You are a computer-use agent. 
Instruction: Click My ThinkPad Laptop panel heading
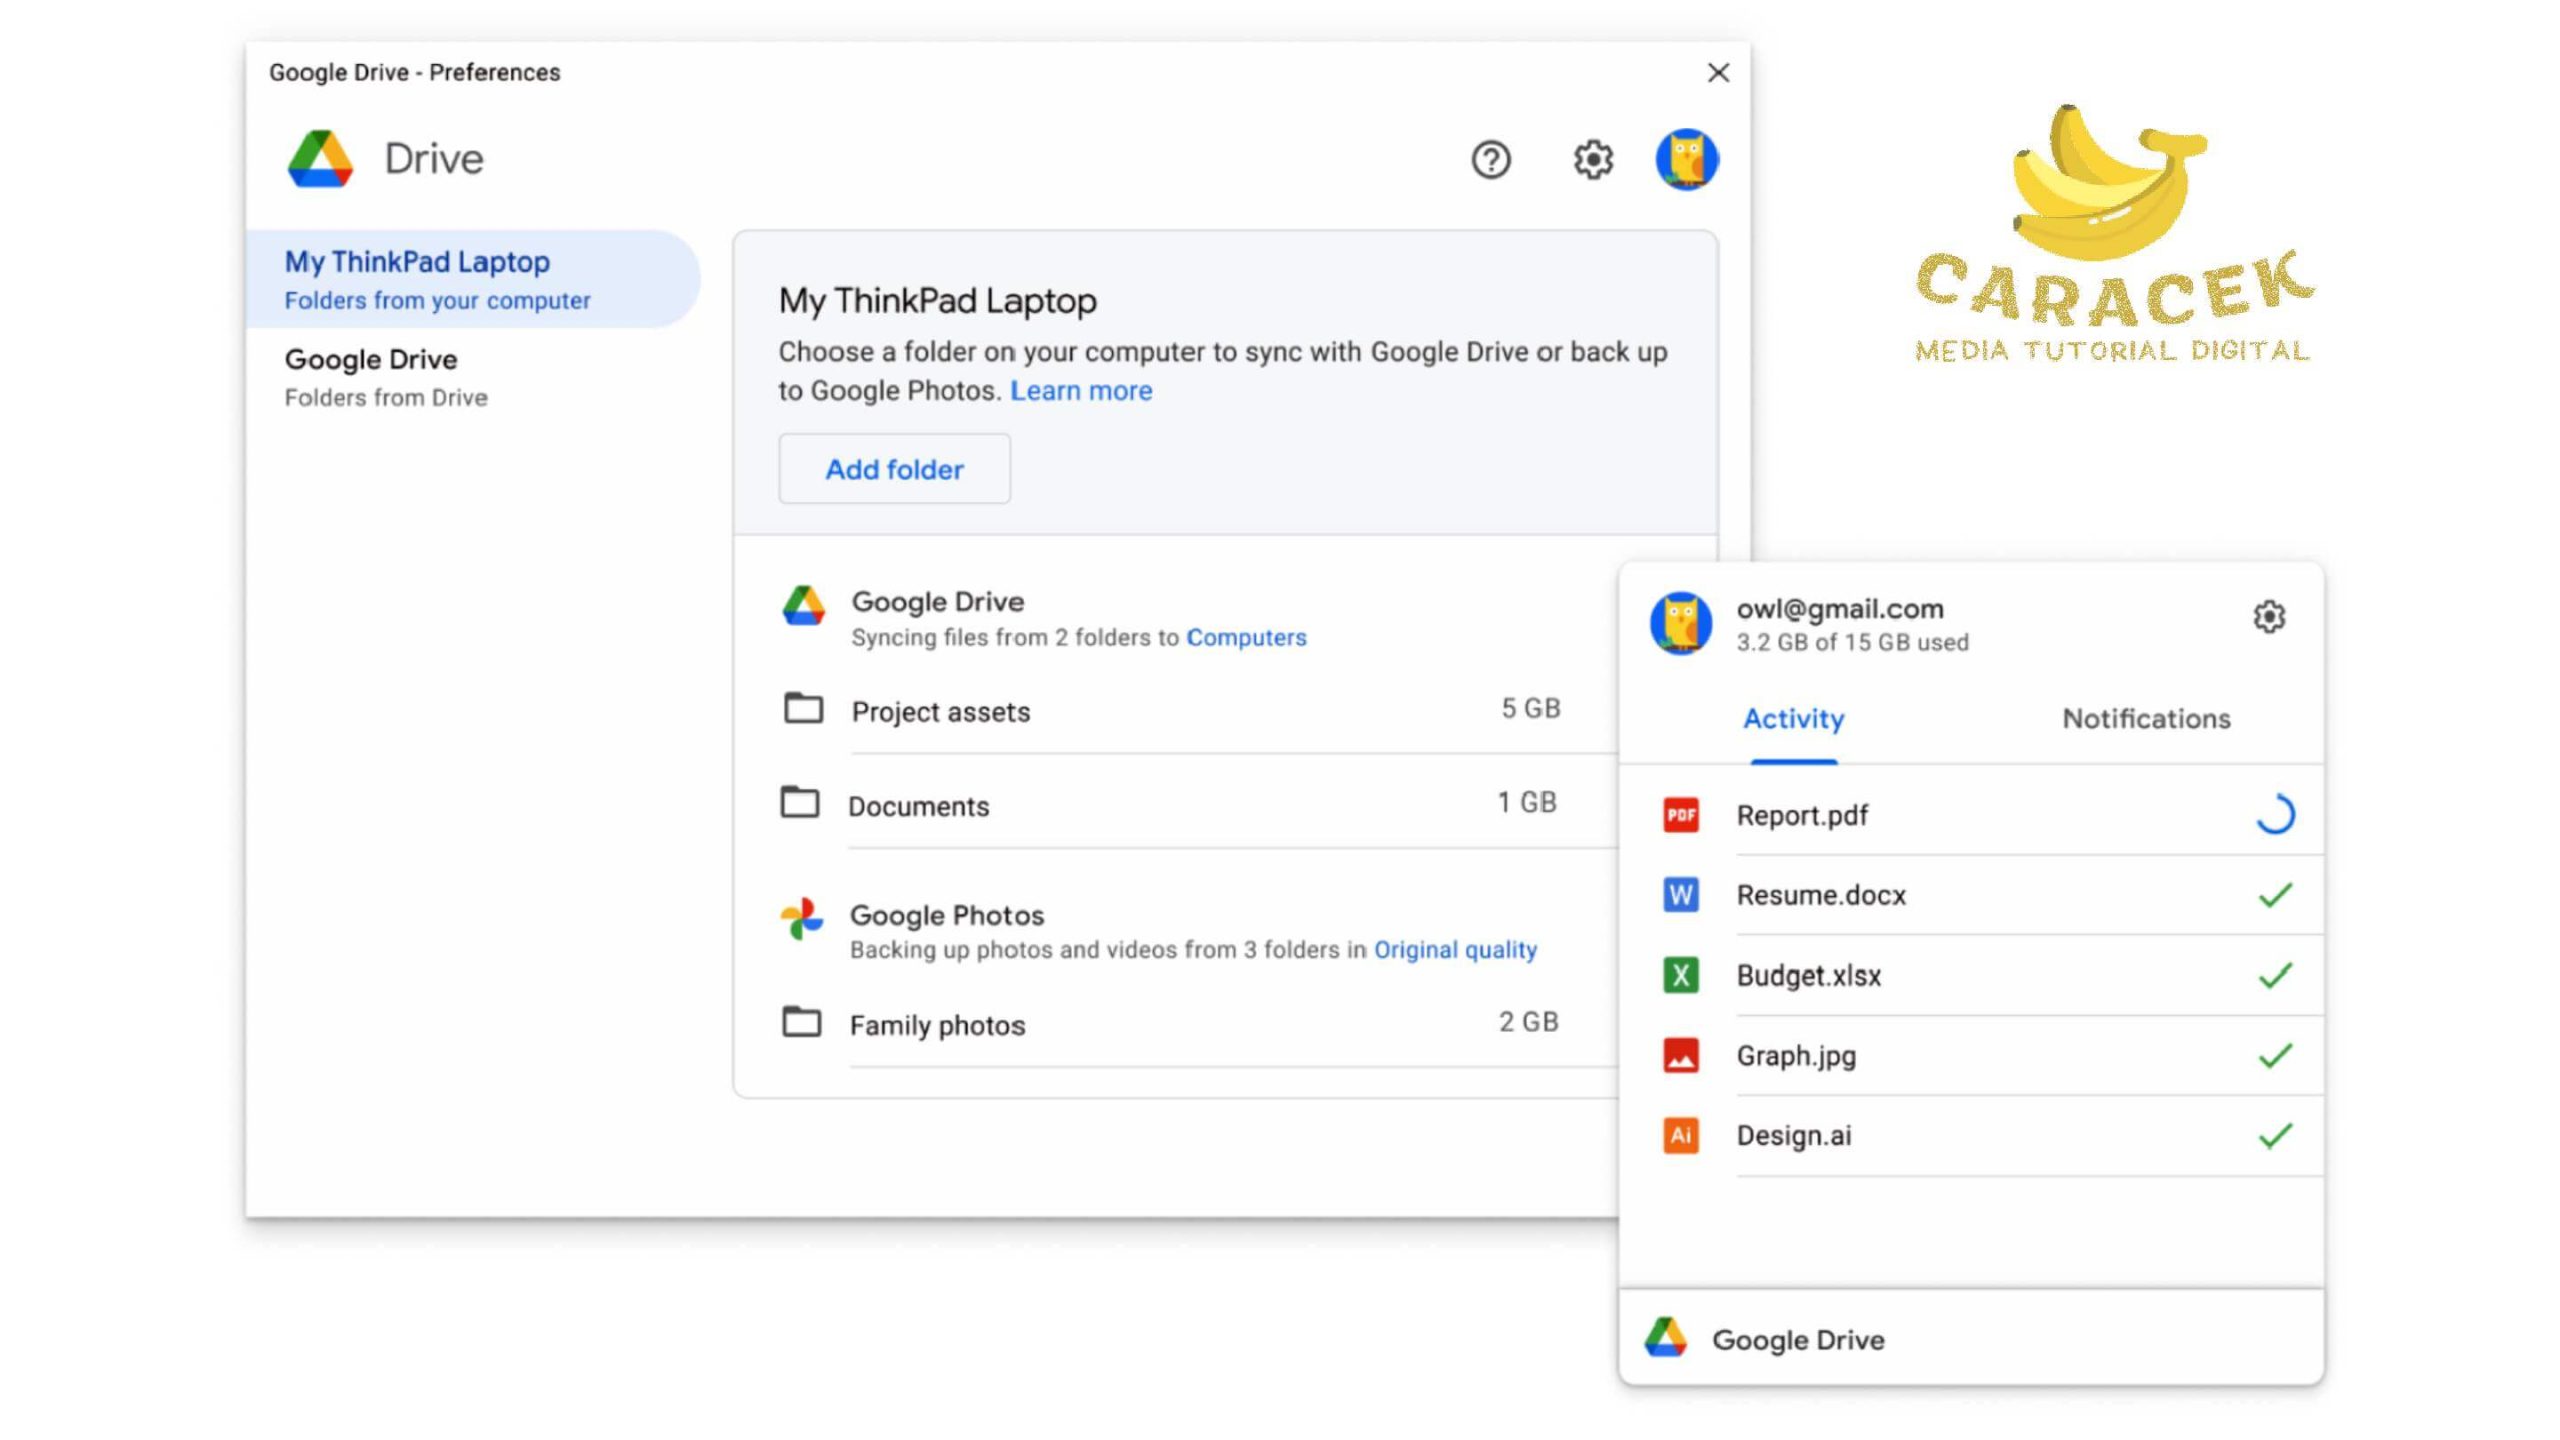click(938, 301)
